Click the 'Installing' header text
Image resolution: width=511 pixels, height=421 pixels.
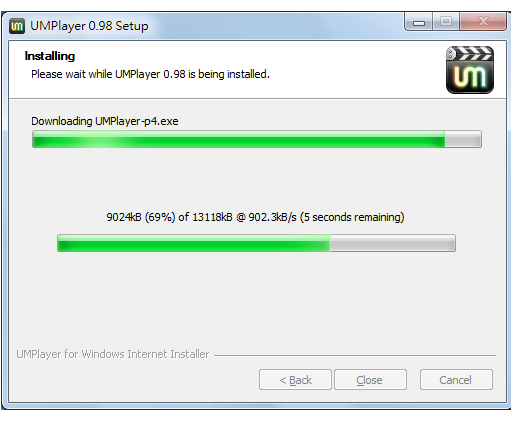(x=50, y=56)
